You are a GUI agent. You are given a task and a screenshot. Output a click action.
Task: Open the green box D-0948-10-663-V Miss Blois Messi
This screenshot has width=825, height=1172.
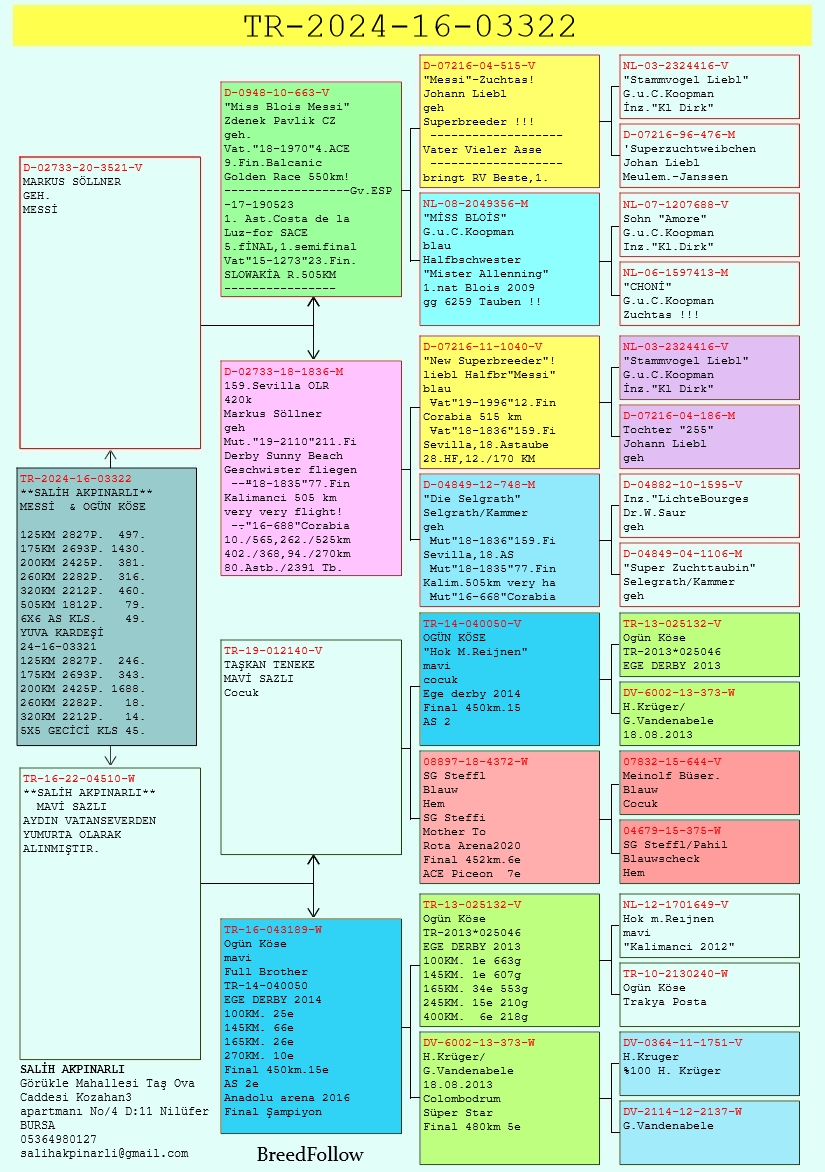click(x=311, y=189)
